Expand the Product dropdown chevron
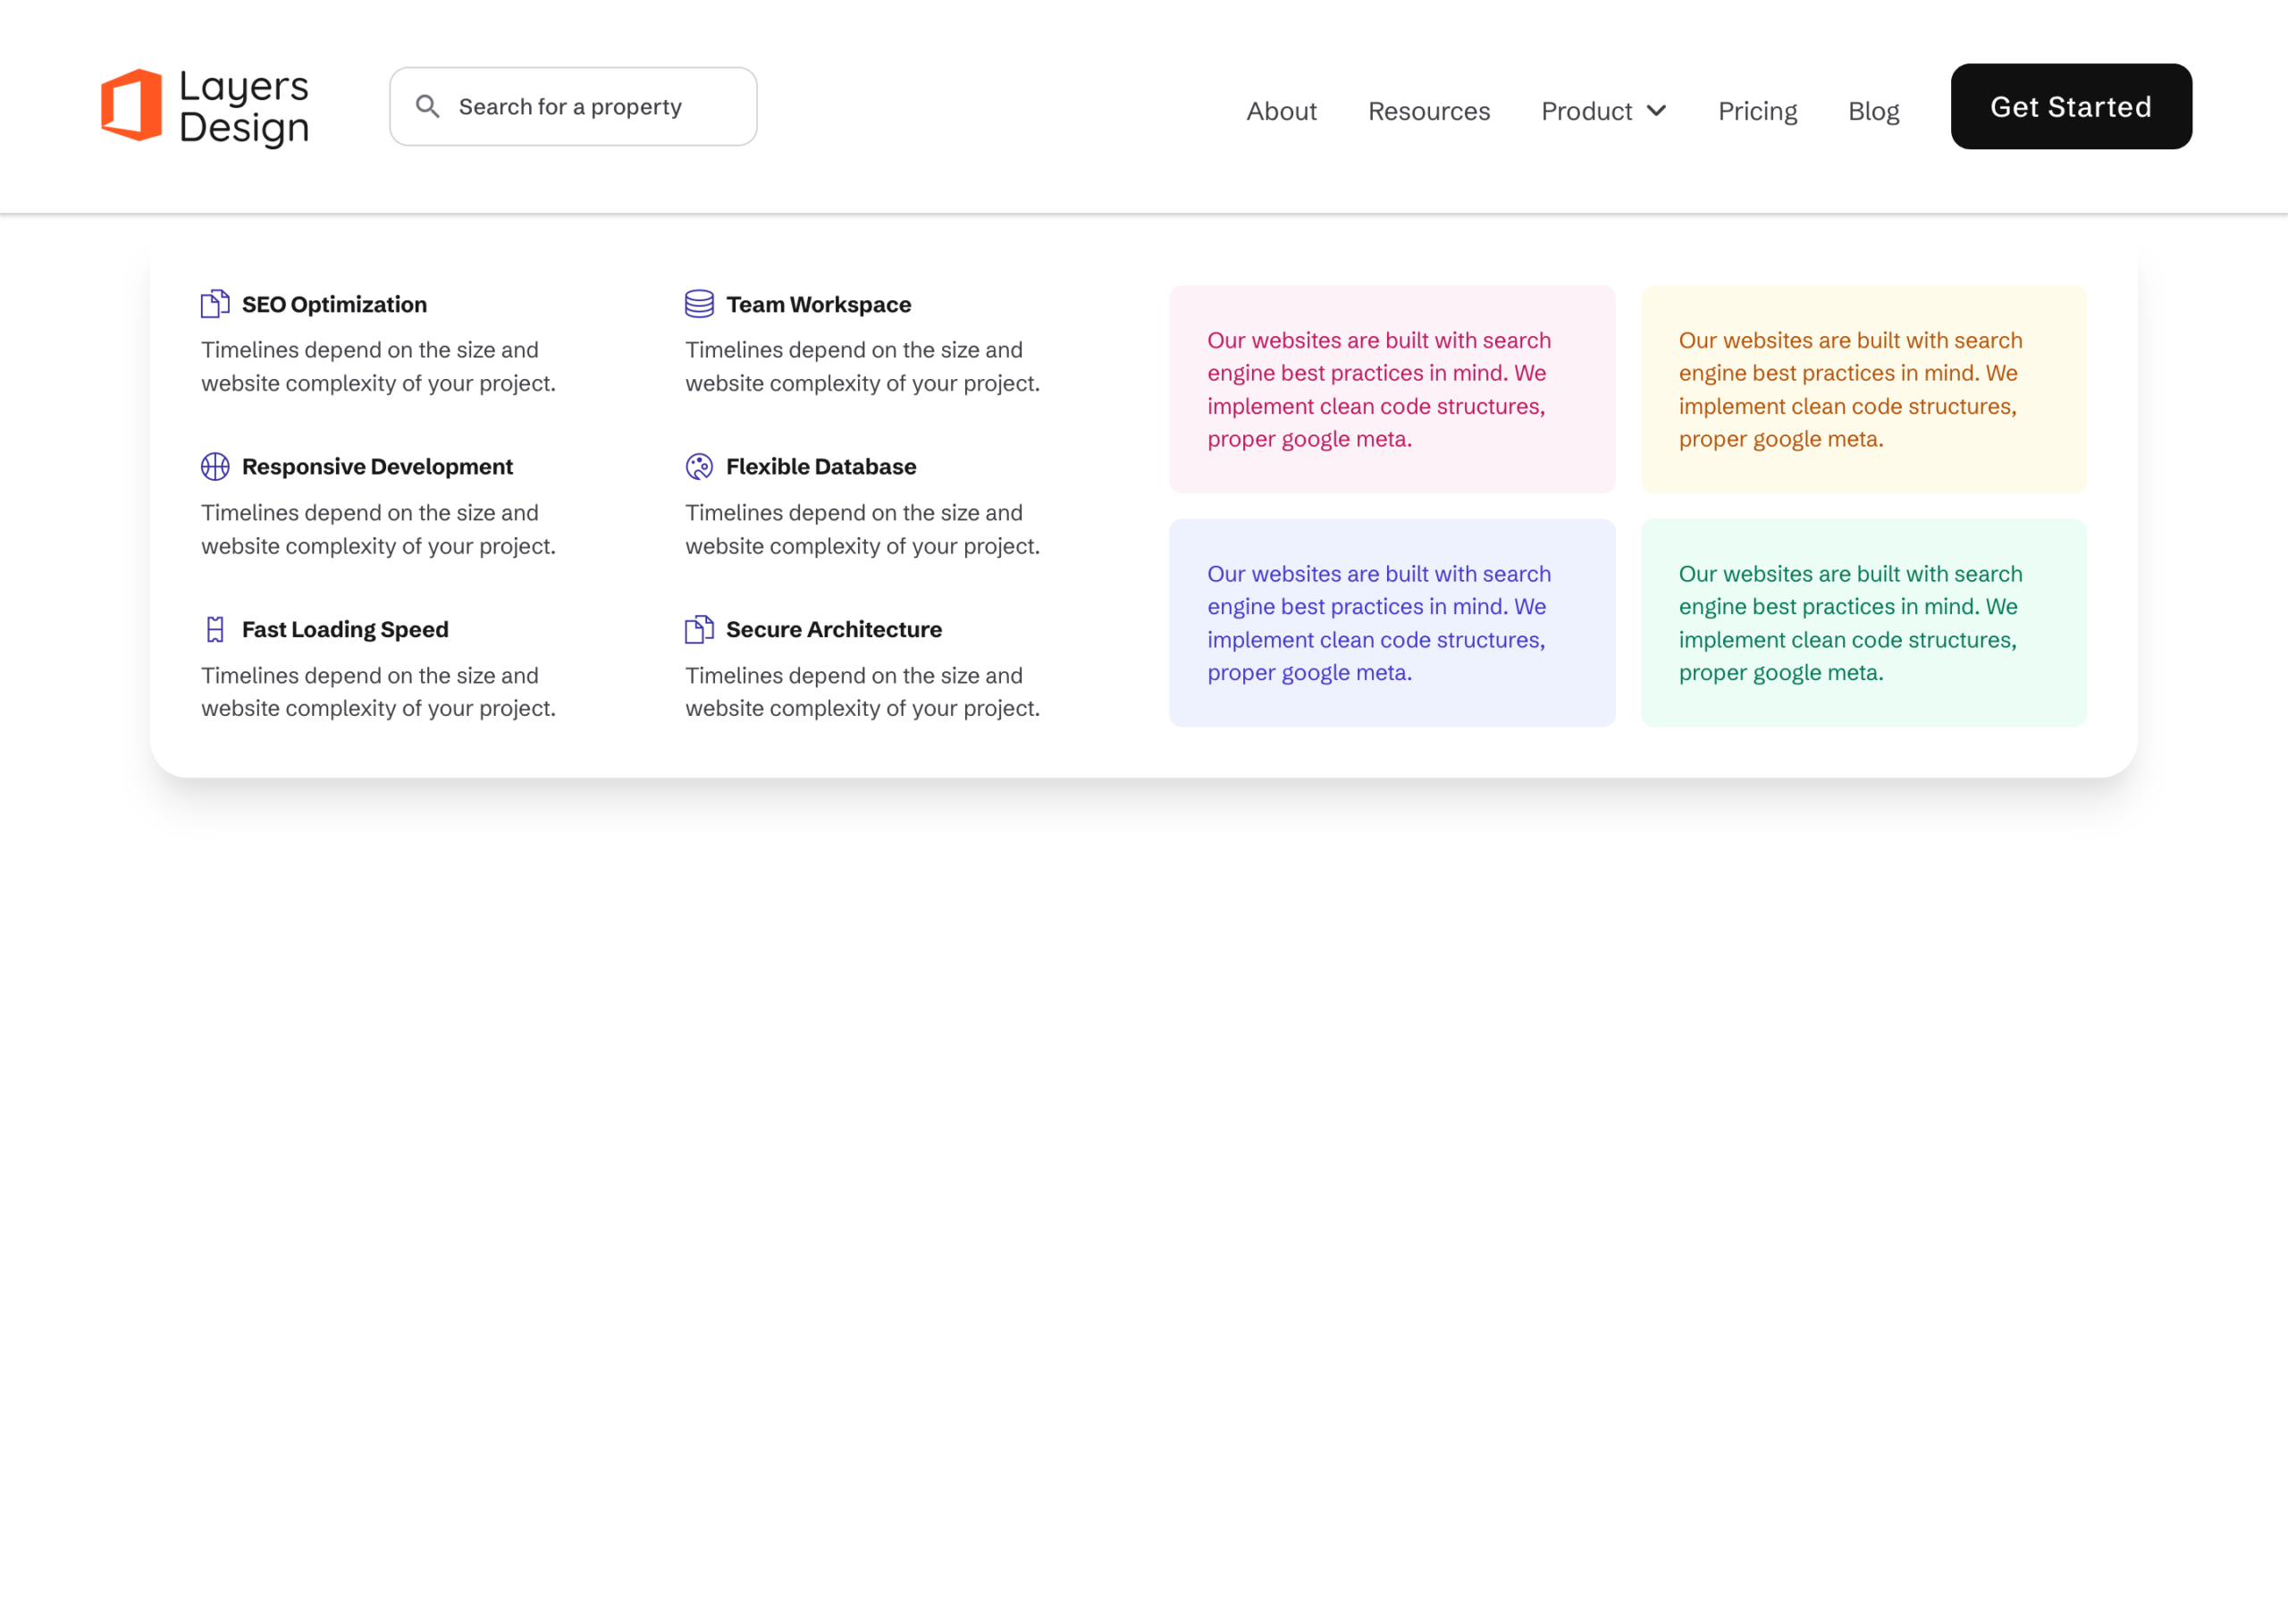2288x1624 pixels. [1656, 111]
